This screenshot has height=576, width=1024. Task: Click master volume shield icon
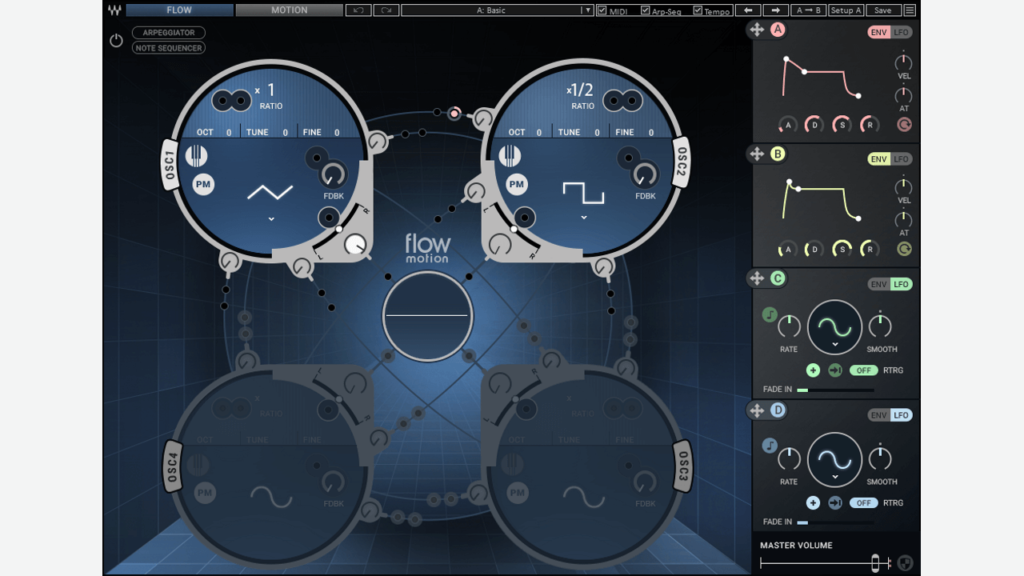coord(904,562)
